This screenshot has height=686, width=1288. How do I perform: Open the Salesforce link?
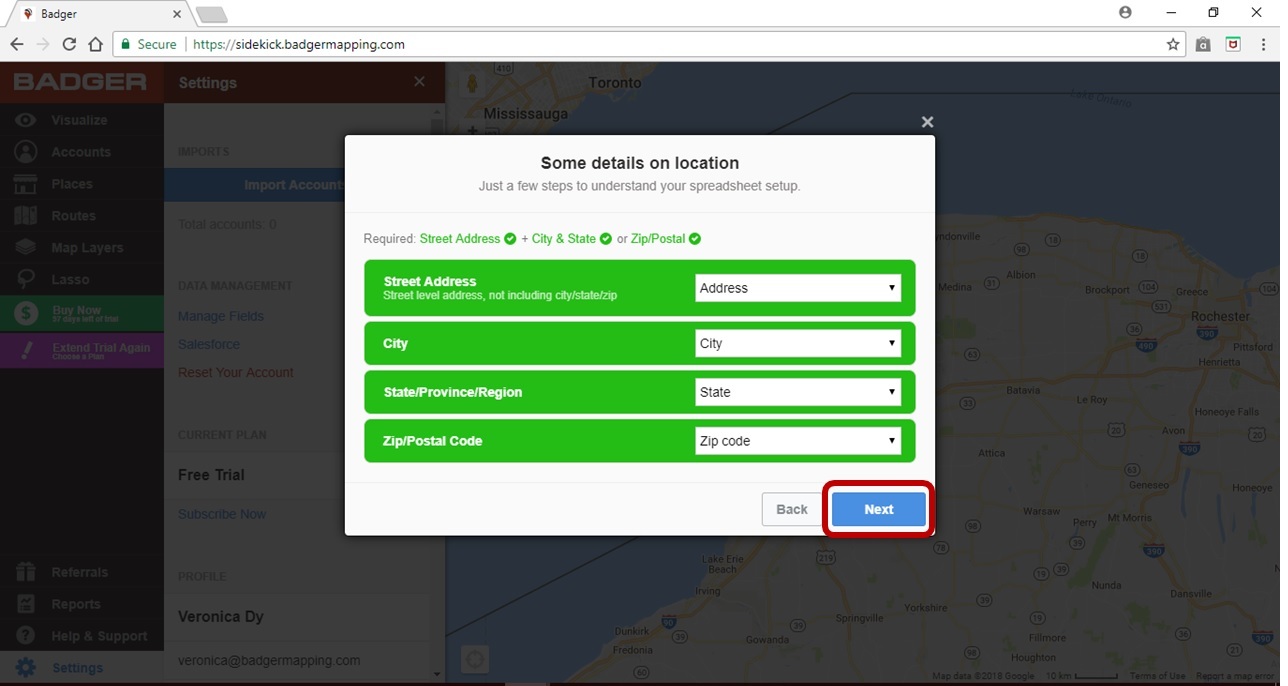(x=209, y=344)
